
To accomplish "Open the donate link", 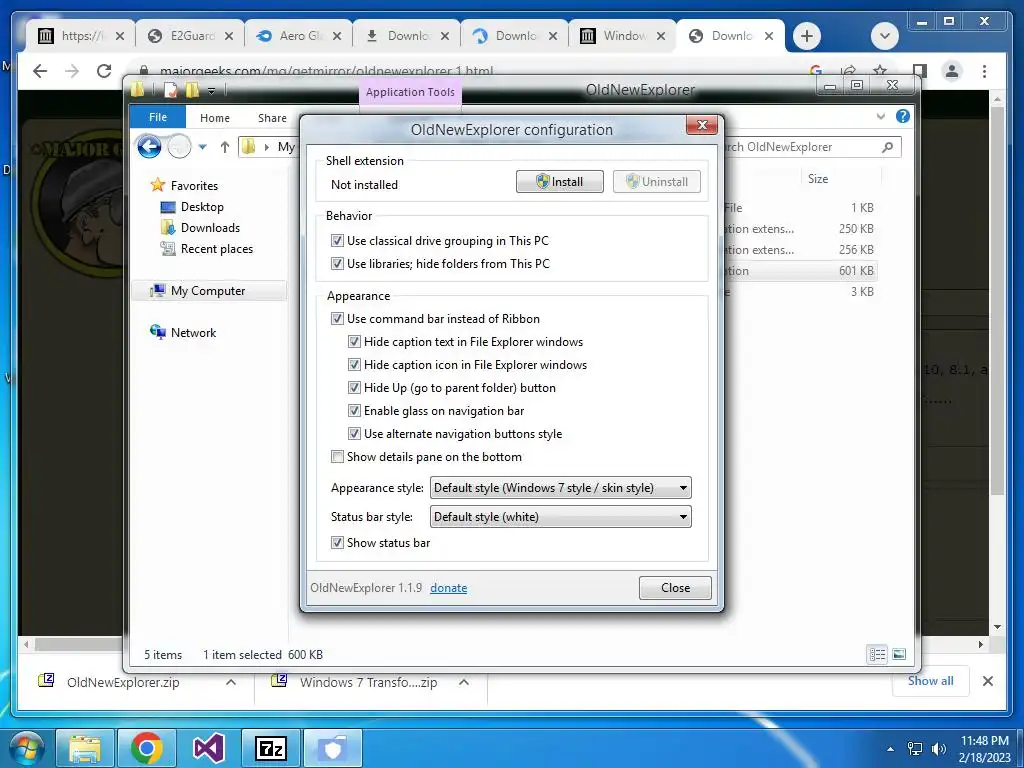I will pyautogui.click(x=449, y=588).
